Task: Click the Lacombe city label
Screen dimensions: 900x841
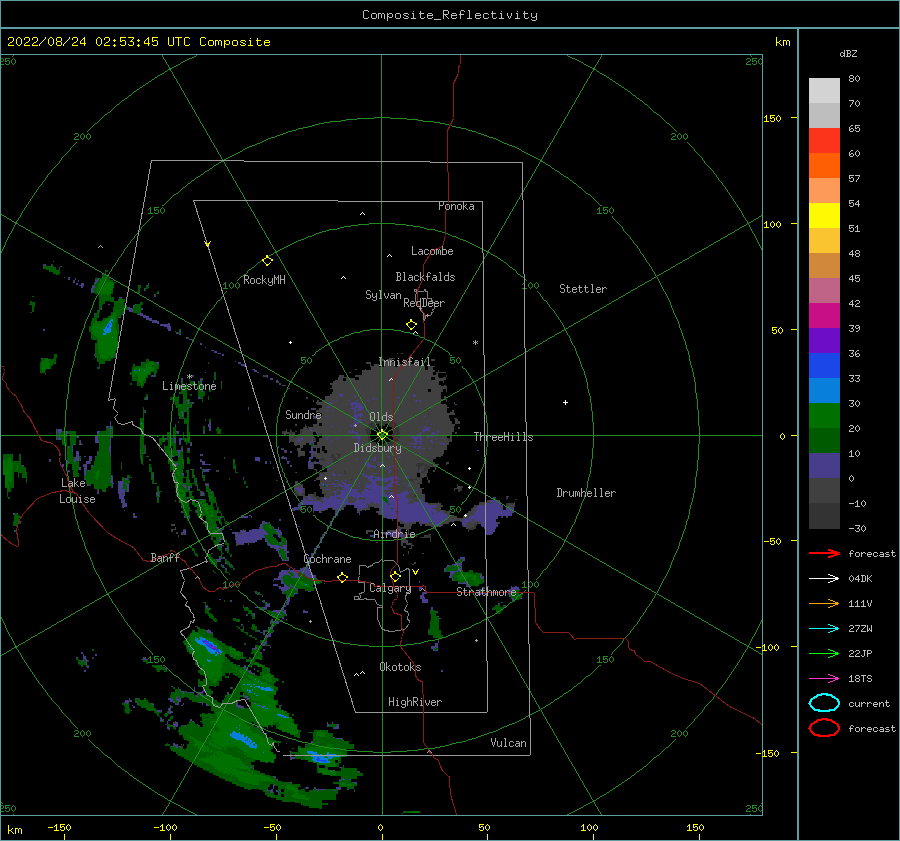Action: click(432, 251)
